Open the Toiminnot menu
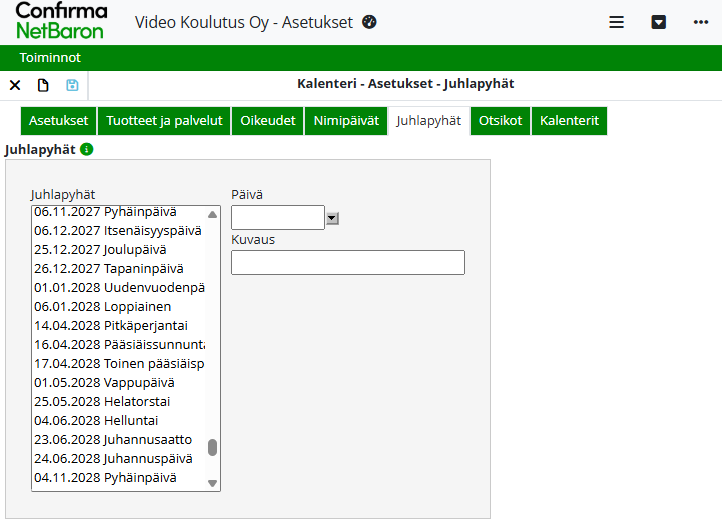The width and height of the screenshot is (722, 530). 50,58
